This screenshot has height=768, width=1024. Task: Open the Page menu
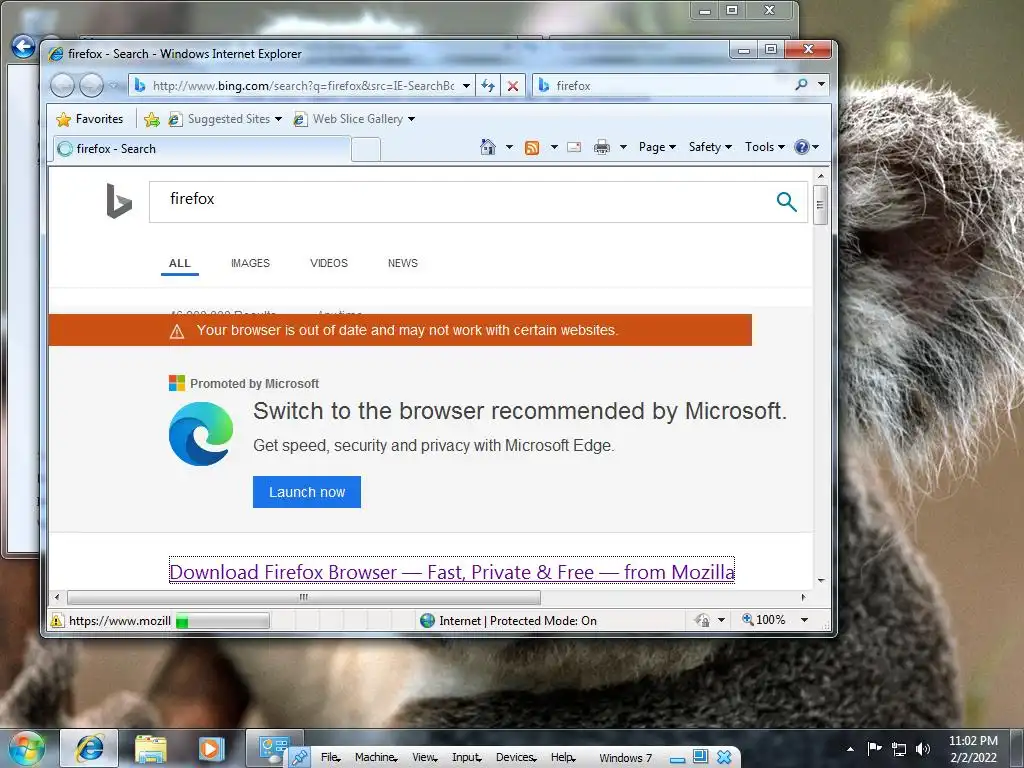[x=657, y=147]
